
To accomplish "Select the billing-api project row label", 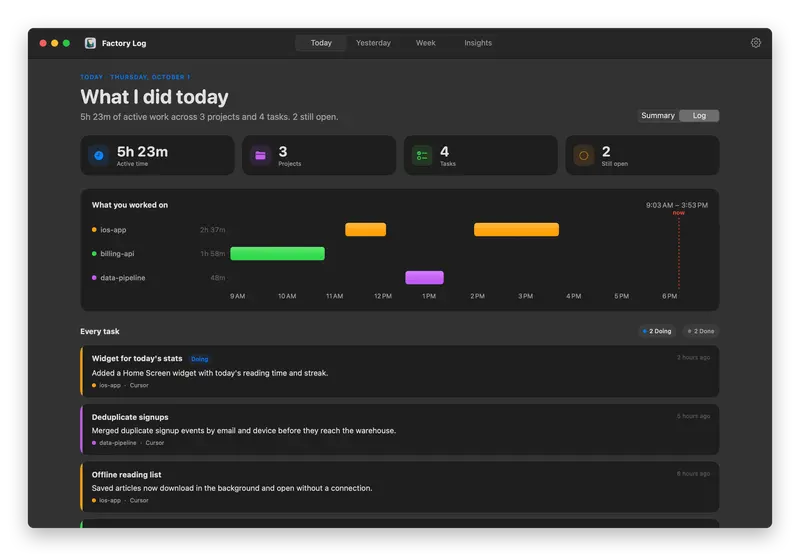I will (x=117, y=254).
